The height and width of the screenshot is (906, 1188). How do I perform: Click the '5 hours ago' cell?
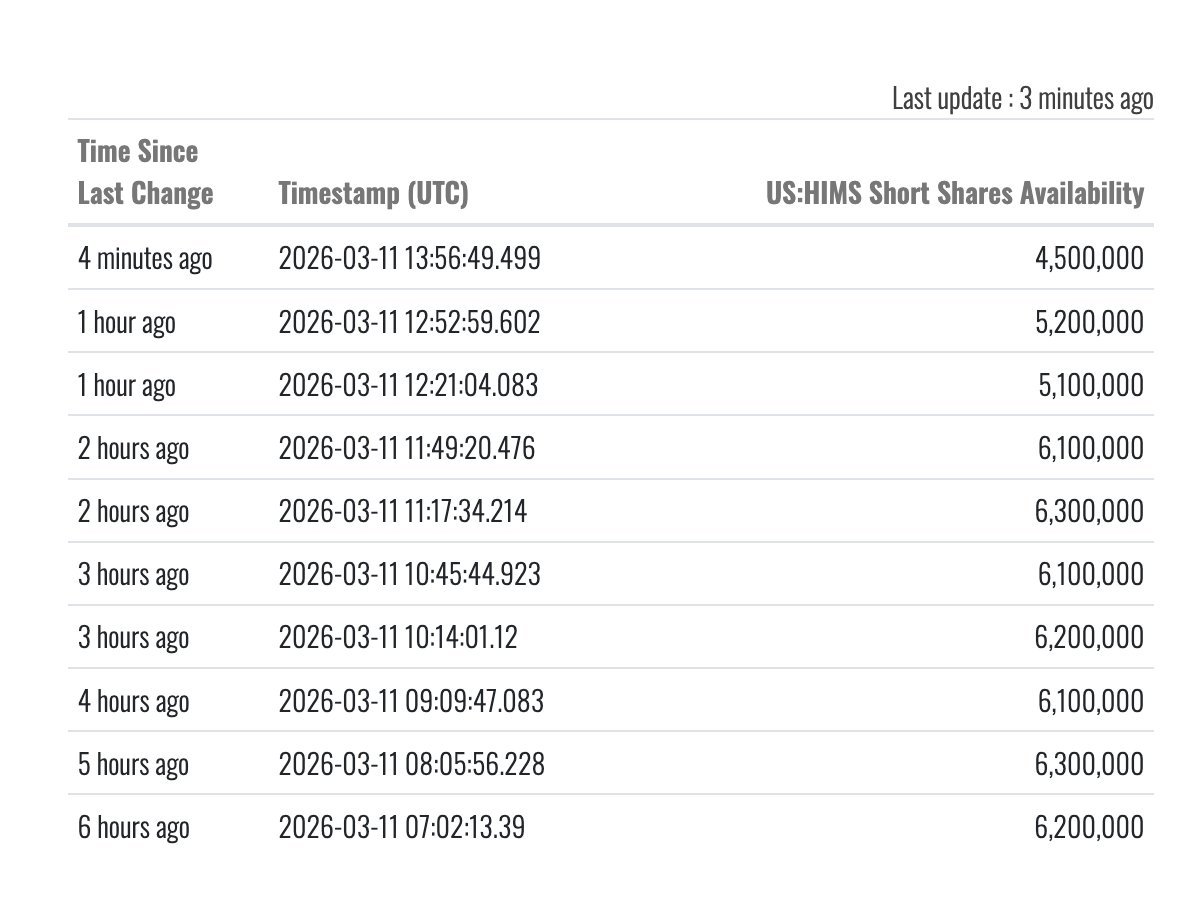[x=133, y=764]
